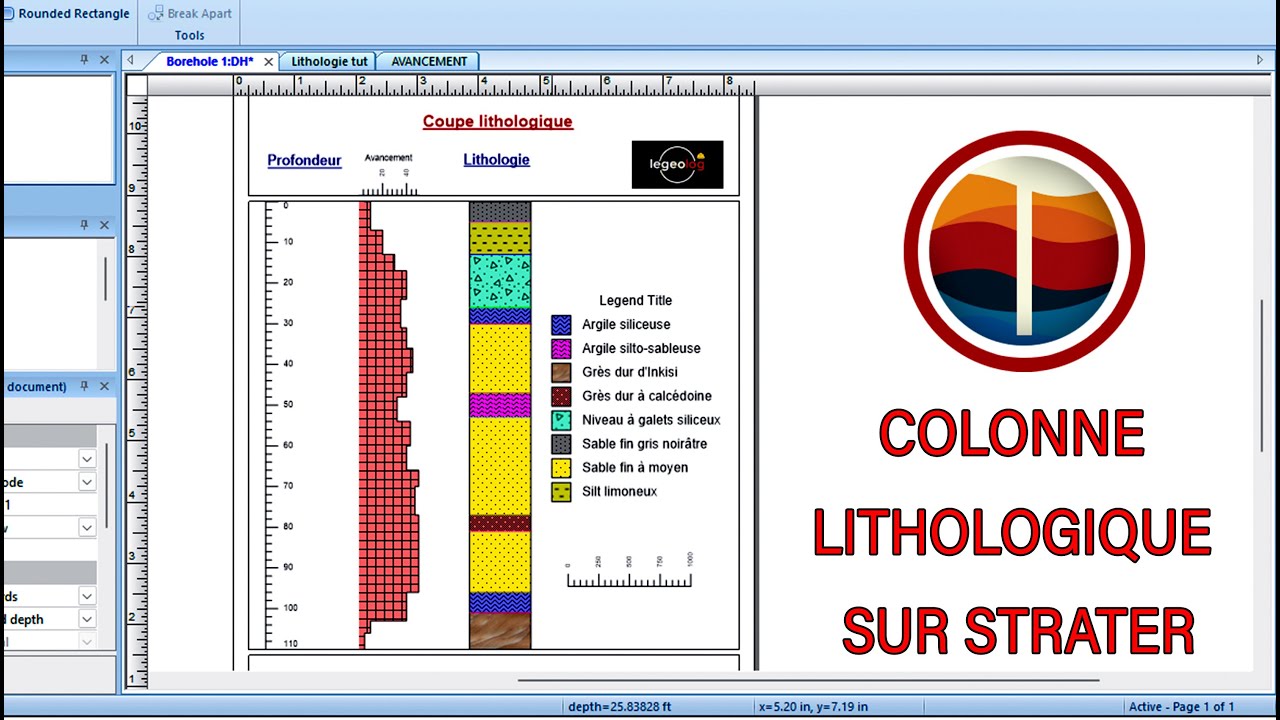This screenshot has width=1280, height=720.
Task: Click the Sable fin gris noirâtre swatch
Action: click(561, 444)
